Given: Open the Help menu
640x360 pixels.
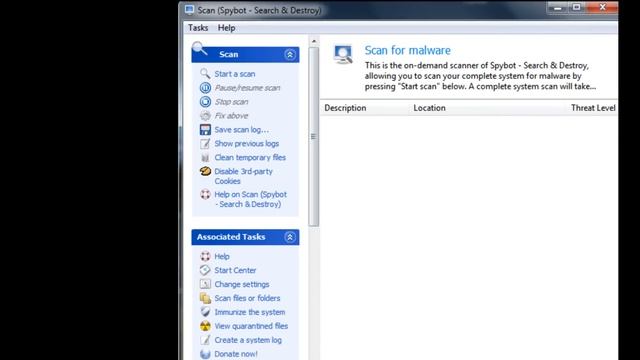Looking at the screenshot, I should coord(226,28).
